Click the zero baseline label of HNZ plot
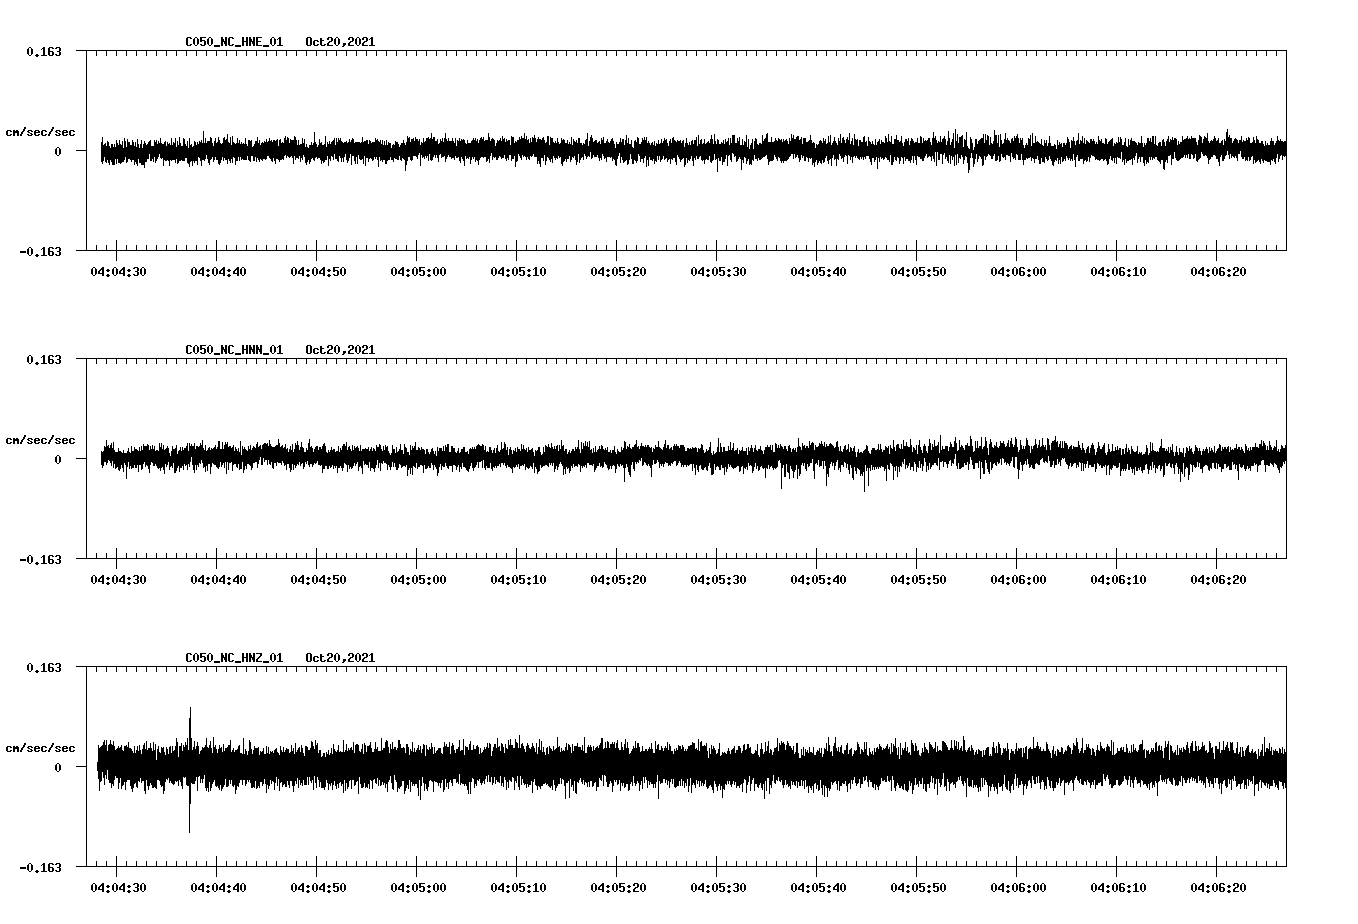The image size is (1358, 924). click(58, 767)
